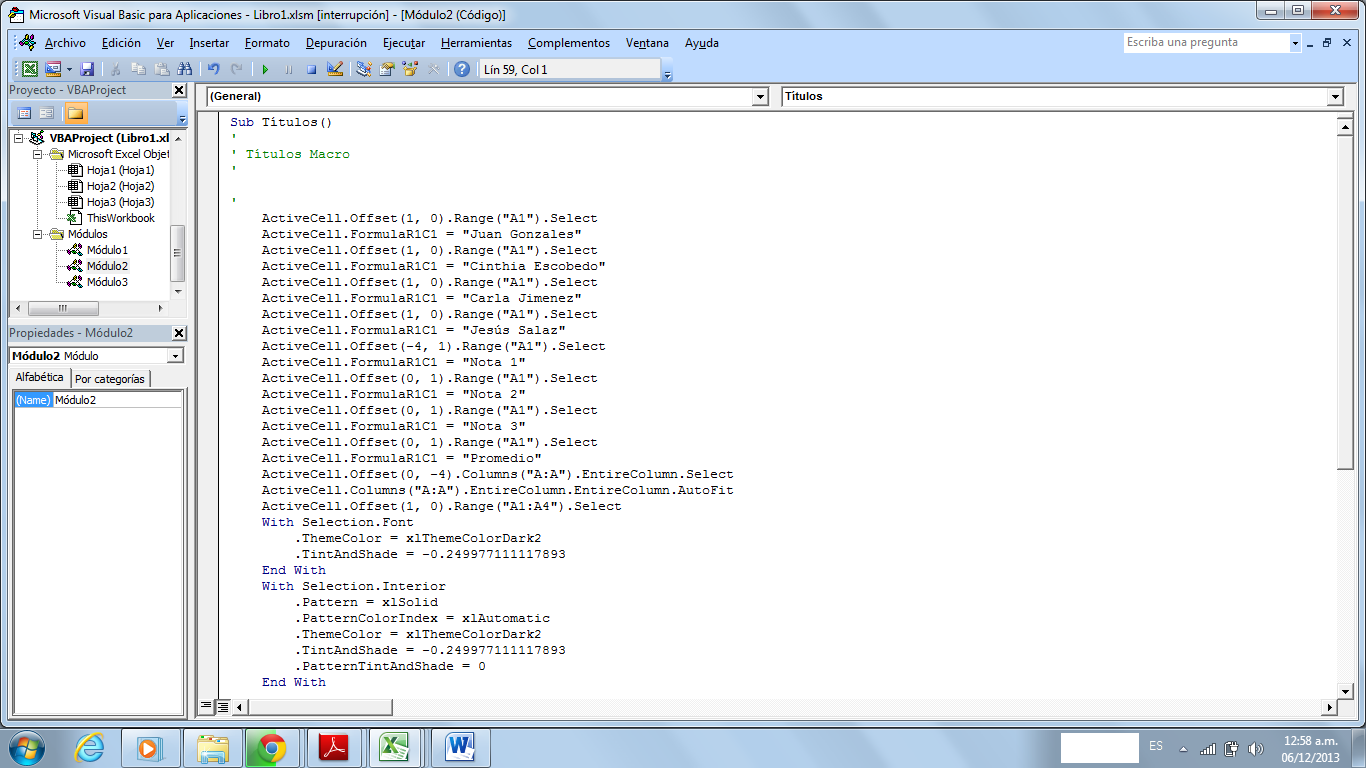Close the Propiedades - Módulo2 panel
This screenshot has width=1366, height=768.
tap(179, 333)
